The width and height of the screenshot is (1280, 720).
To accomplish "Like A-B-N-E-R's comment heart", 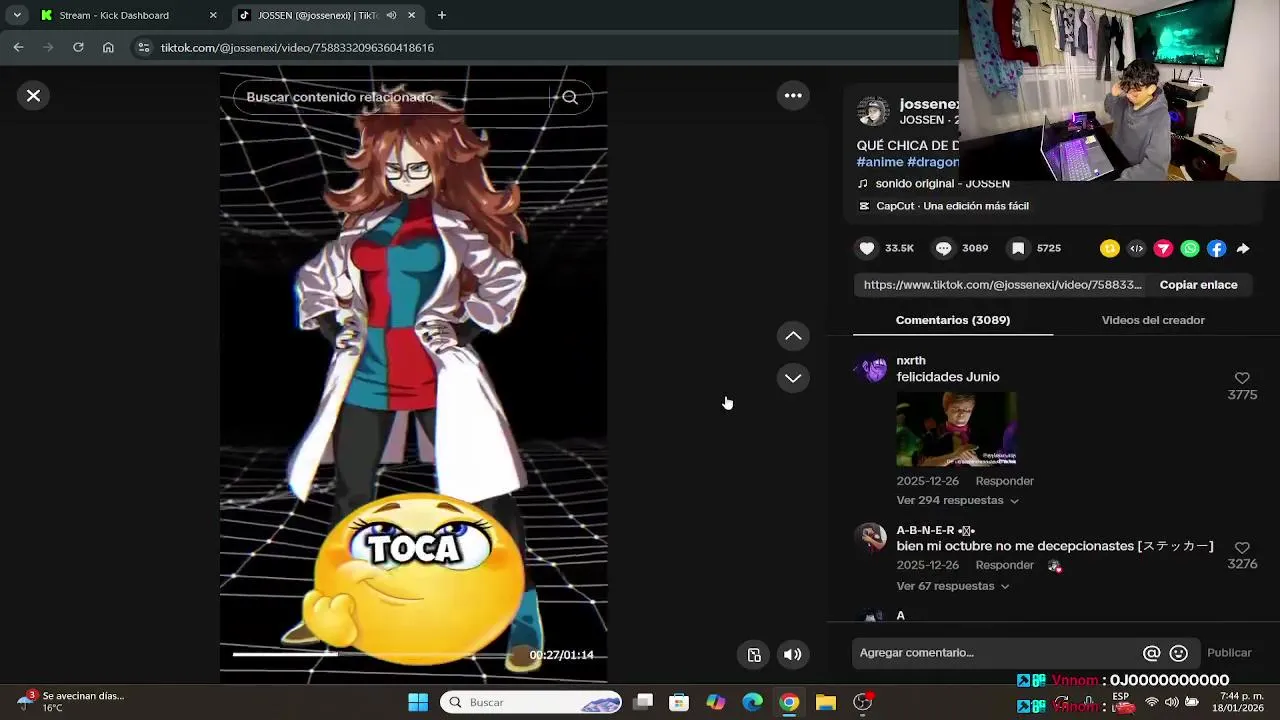I will coord(1242,548).
